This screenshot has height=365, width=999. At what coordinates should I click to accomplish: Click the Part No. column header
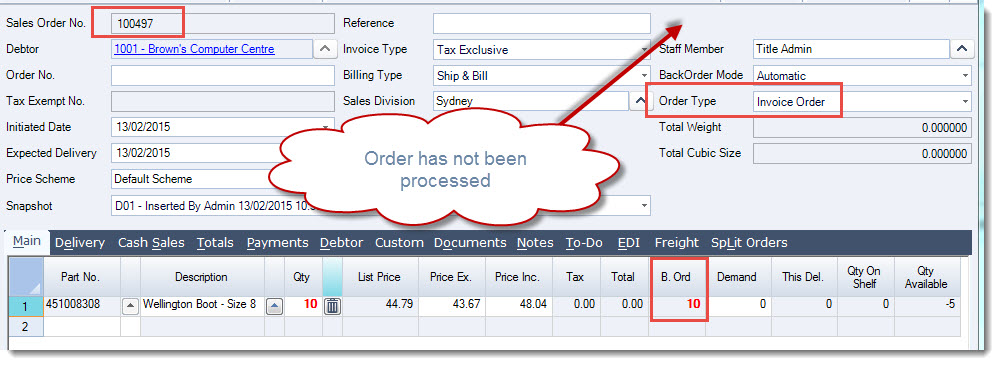(82, 277)
